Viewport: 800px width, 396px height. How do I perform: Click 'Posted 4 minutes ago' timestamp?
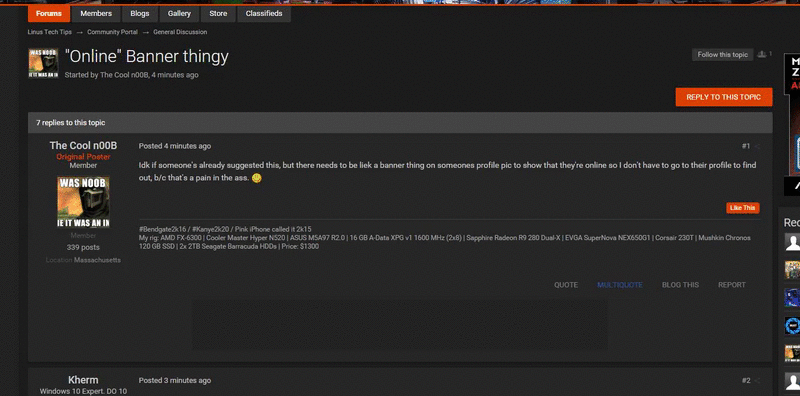pyautogui.click(x=174, y=146)
